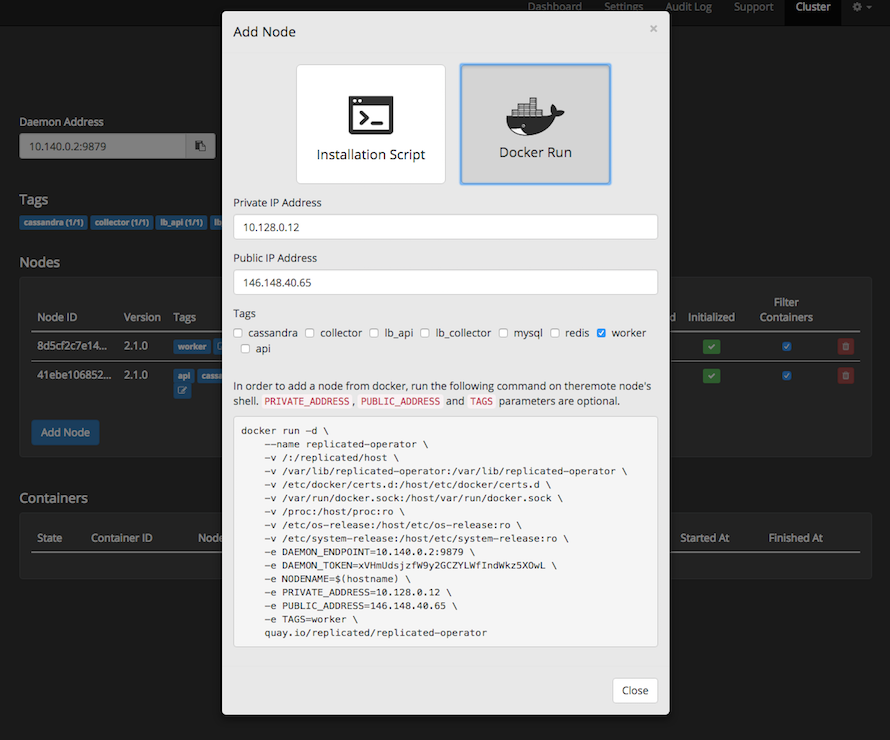This screenshot has height=740, width=890.
Task: Uncheck the worker tag checkbox
Action: [600, 332]
